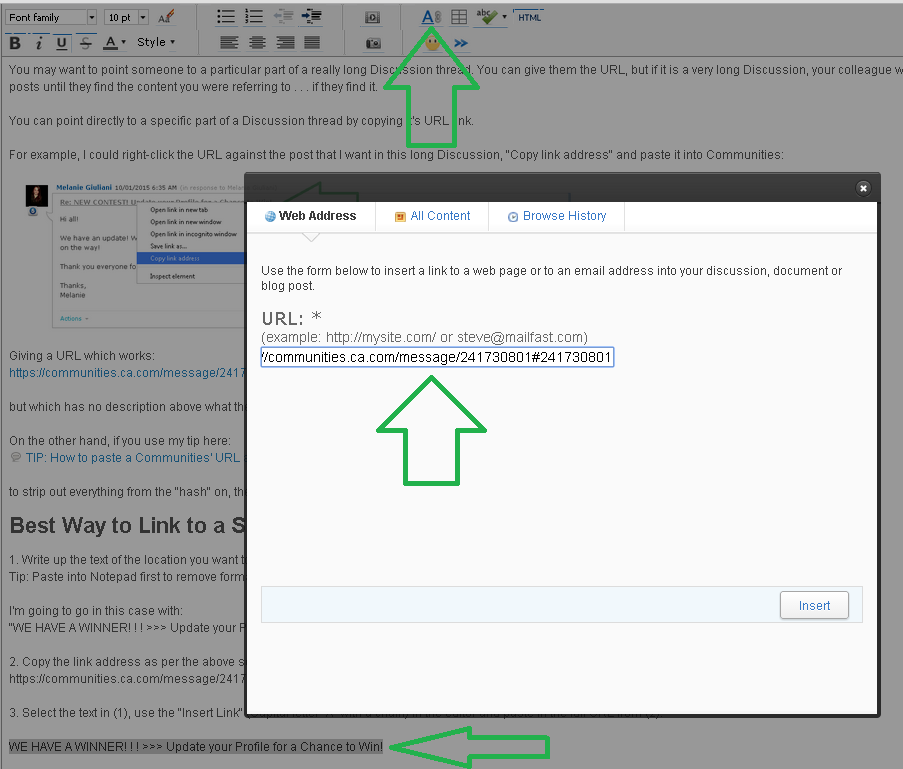The height and width of the screenshot is (769, 903).
Task: Switch to the Browse History tab
Action: coord(557,216)
